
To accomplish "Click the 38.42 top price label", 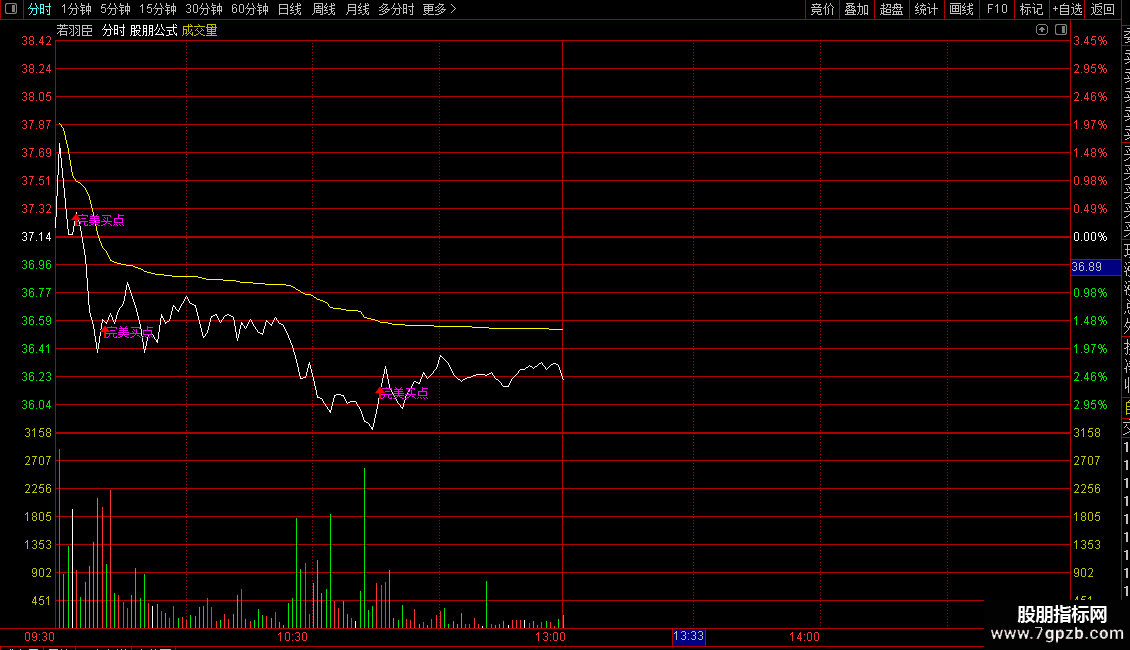I will [37, 40].
